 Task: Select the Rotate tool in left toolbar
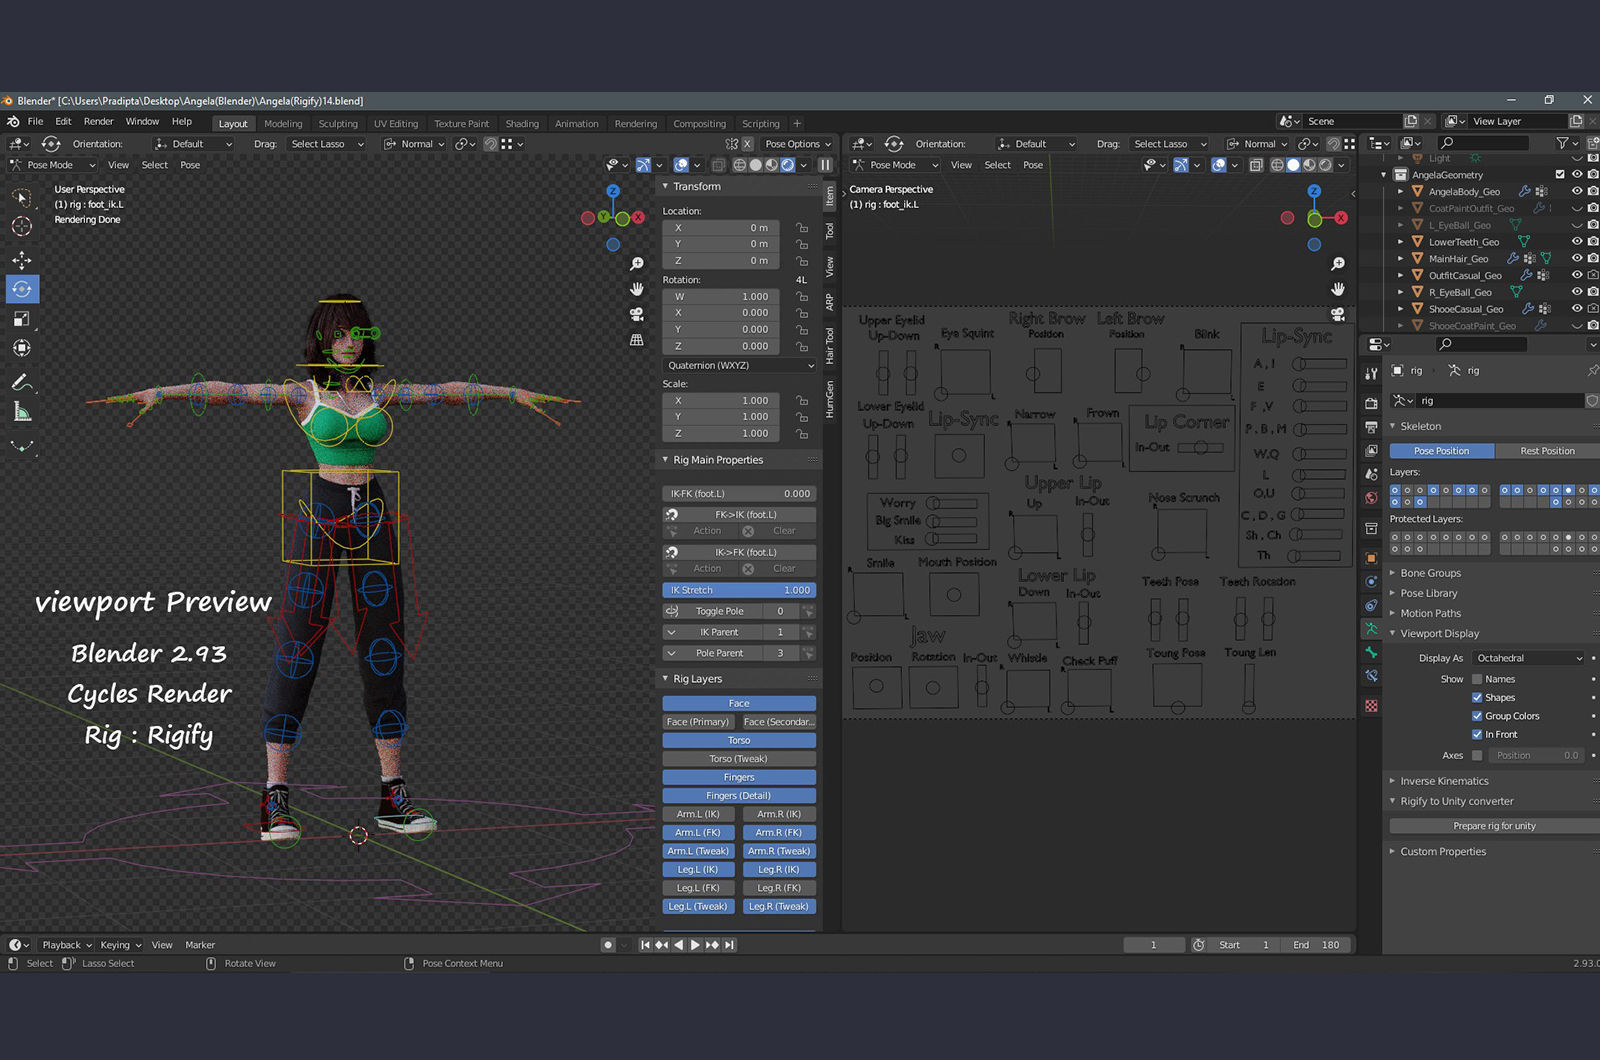(21, 289)
